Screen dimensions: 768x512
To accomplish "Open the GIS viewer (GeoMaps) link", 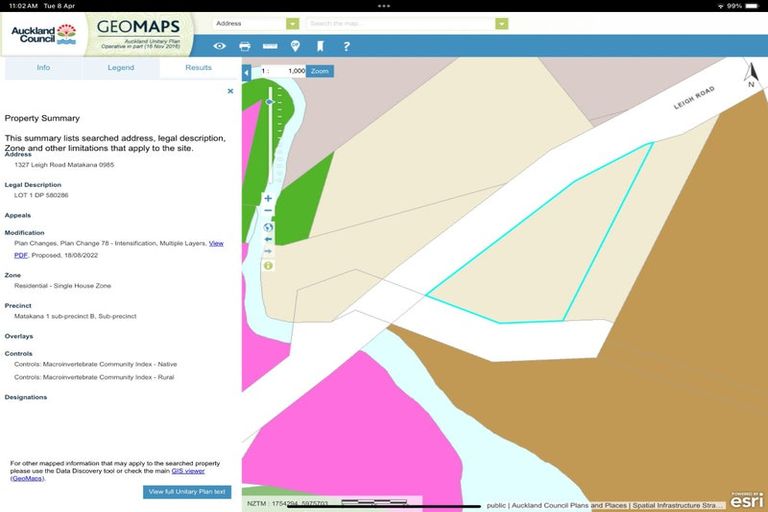I will pos(188,471).
